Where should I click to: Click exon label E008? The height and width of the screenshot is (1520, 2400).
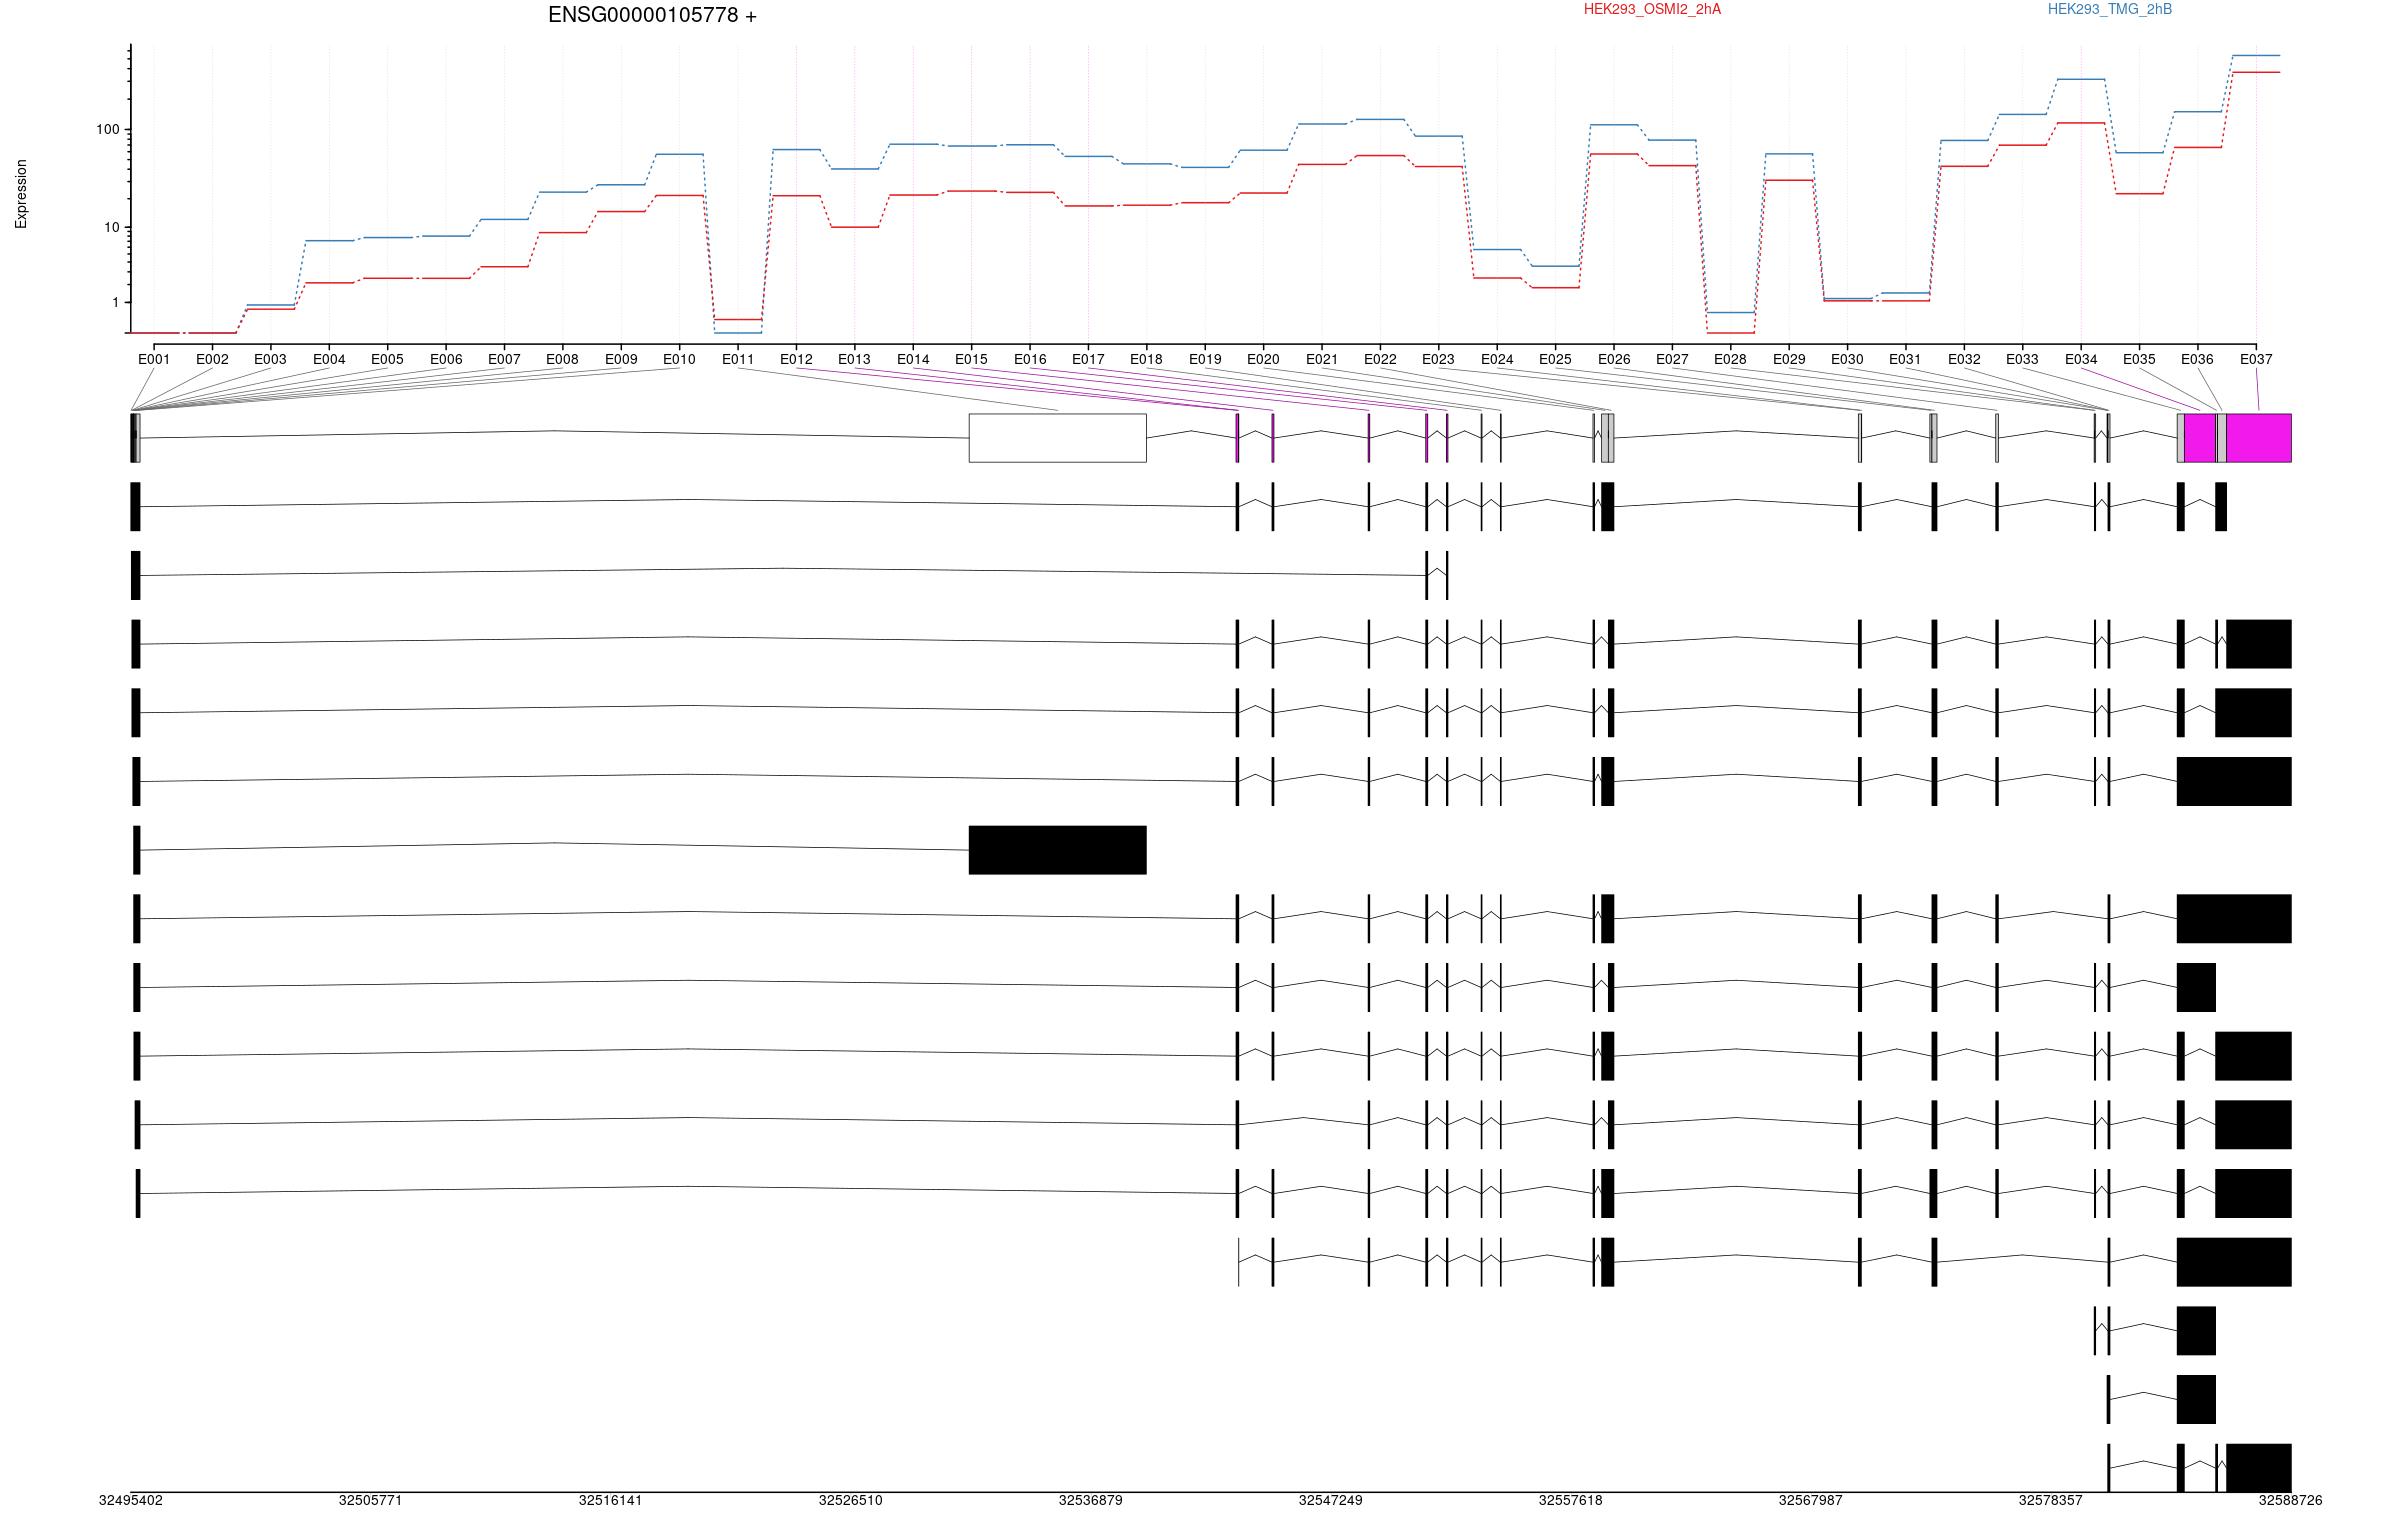tap(562, 359)
